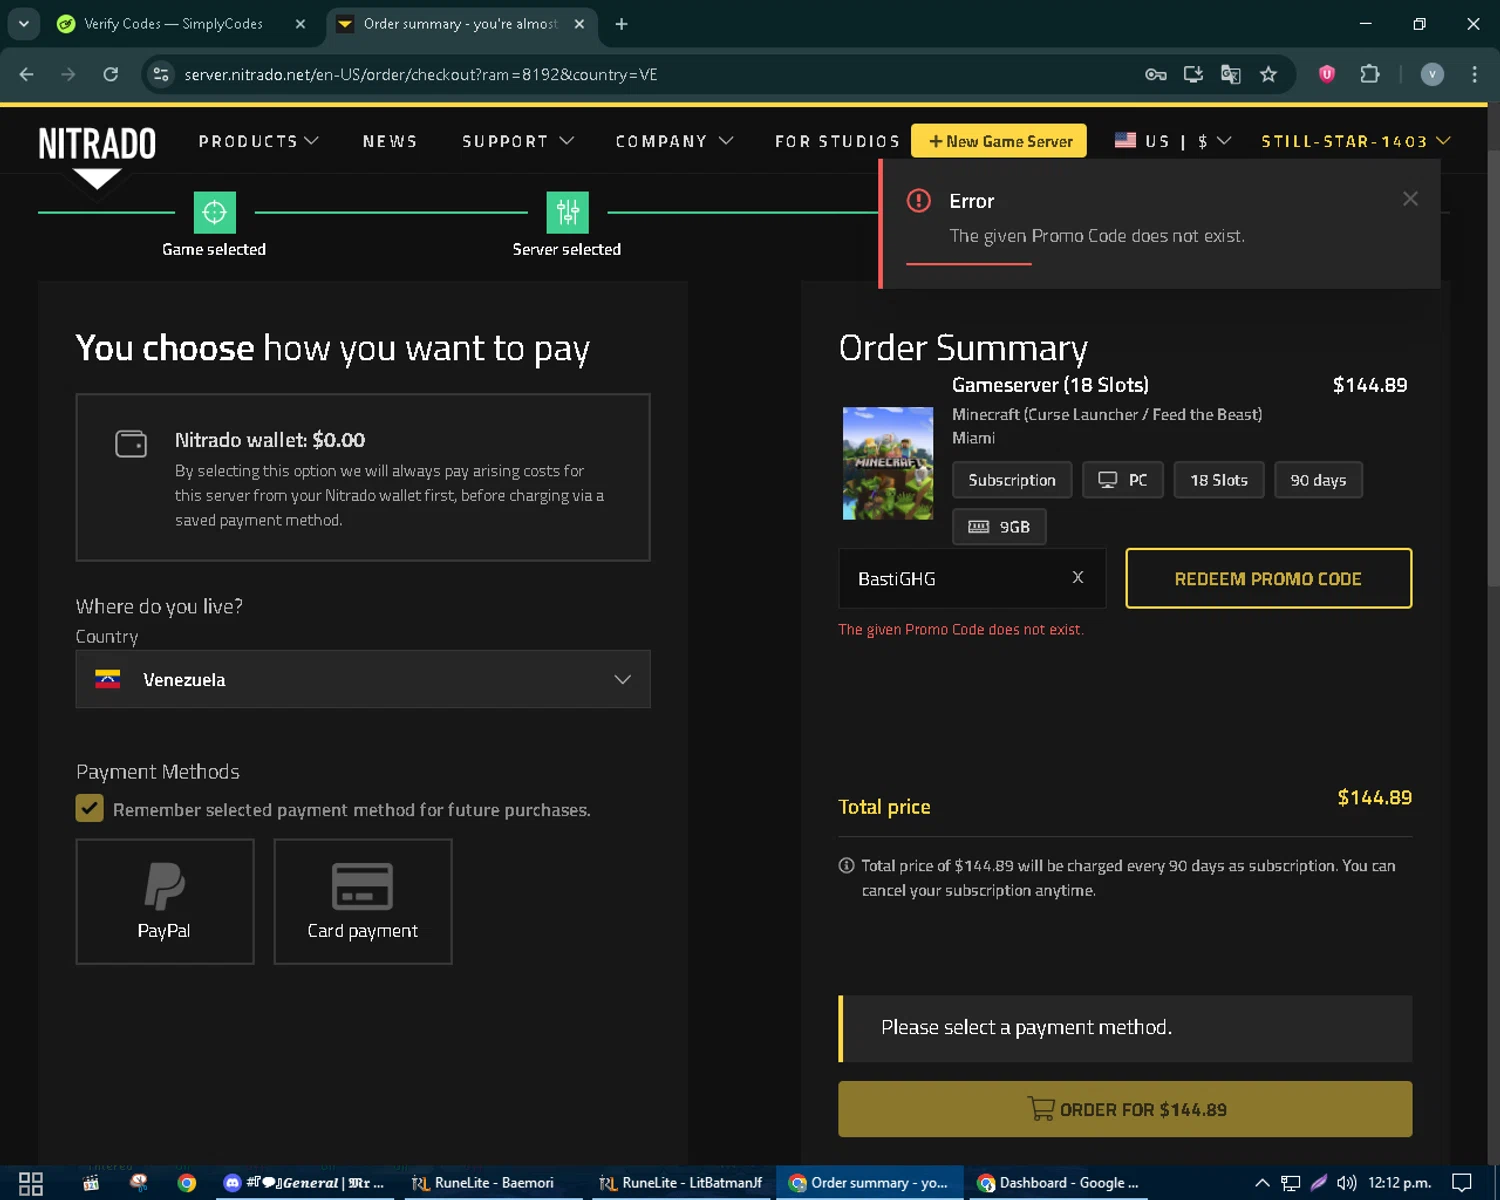Click the info icon beside total price note
The height and width of the screenshot is (1200, 1500).
point(846,865)
